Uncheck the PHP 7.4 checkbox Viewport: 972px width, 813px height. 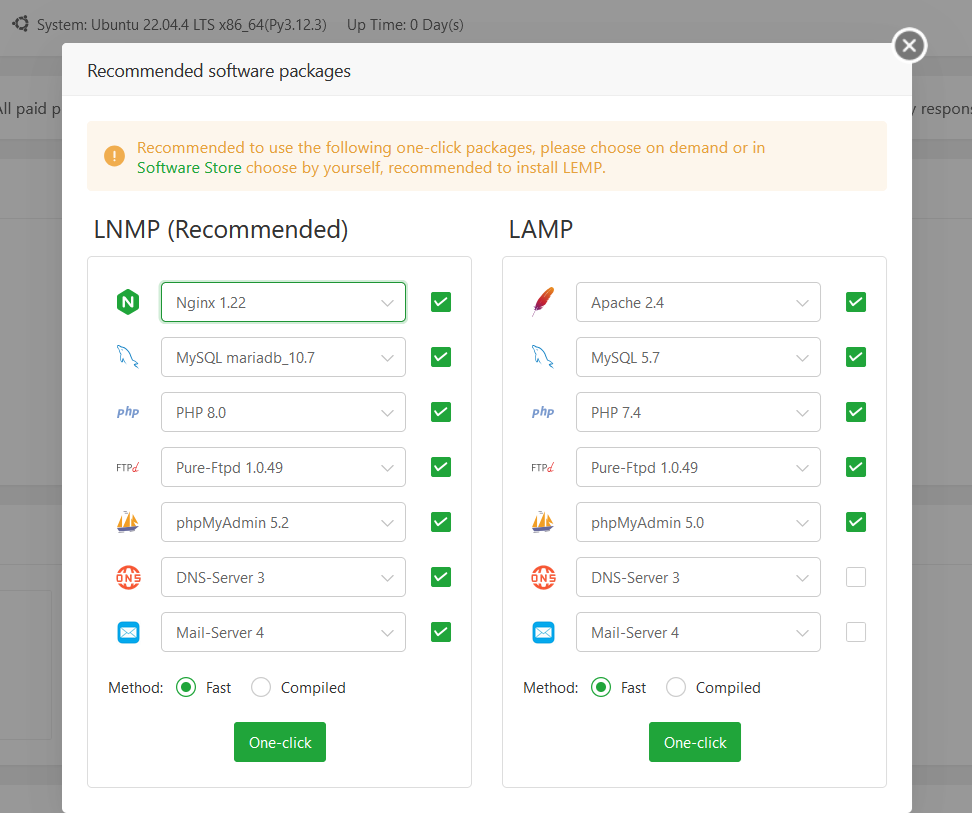[856, 412]
